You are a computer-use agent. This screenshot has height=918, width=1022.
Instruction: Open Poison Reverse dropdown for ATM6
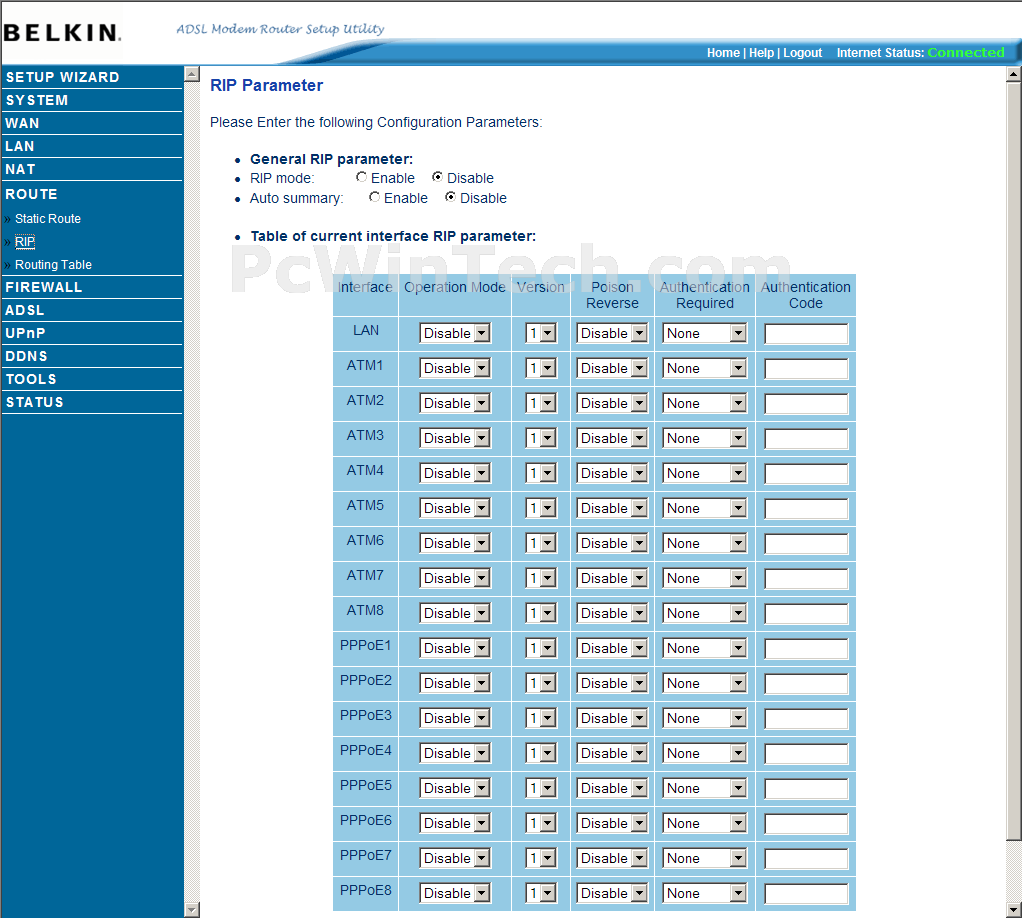(612, 543)
